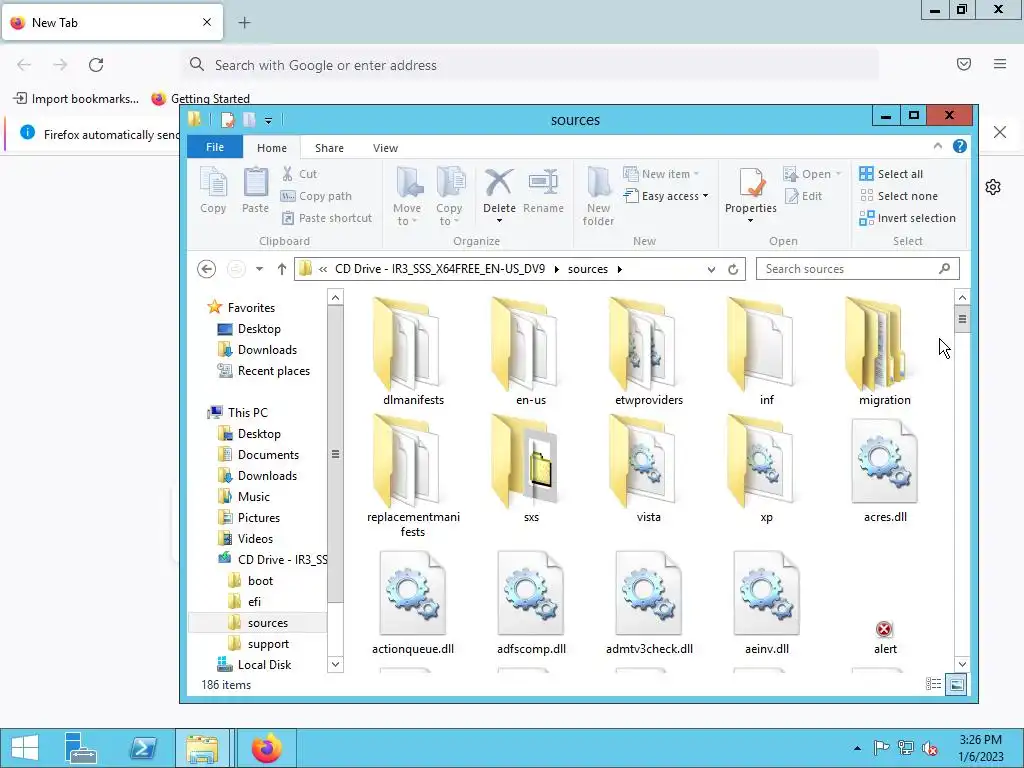1024x768 pixels.
Task: Switch to details view layout icon
Action: click(x=933, y=684)
